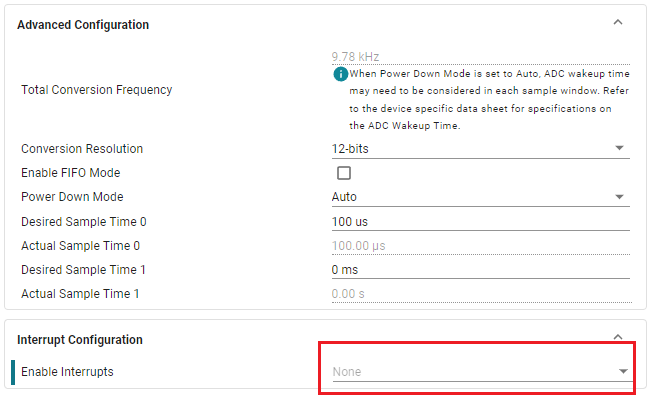Click the Enable FIFO Mode label
This screenshot has width=651, height=397.
[x=71, y=173]
